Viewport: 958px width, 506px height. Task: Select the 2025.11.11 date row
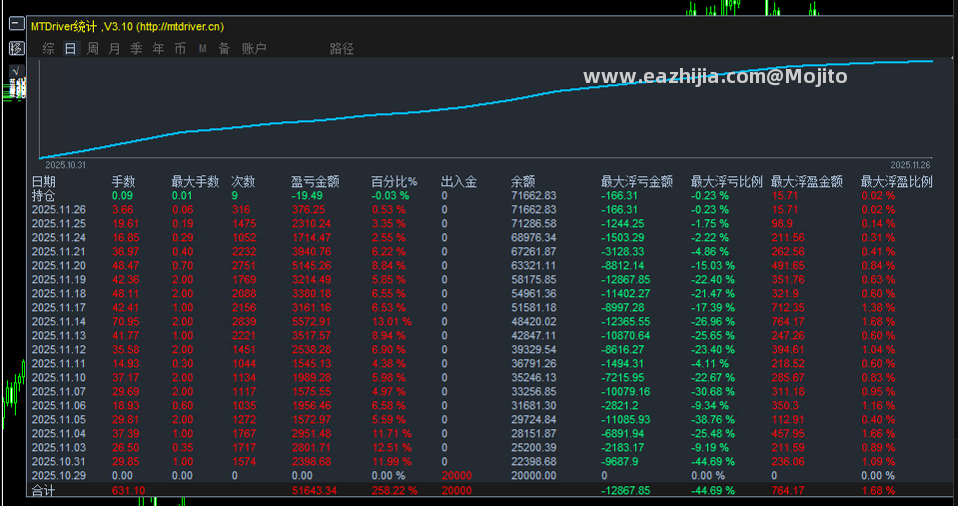[x=59, y=364]
